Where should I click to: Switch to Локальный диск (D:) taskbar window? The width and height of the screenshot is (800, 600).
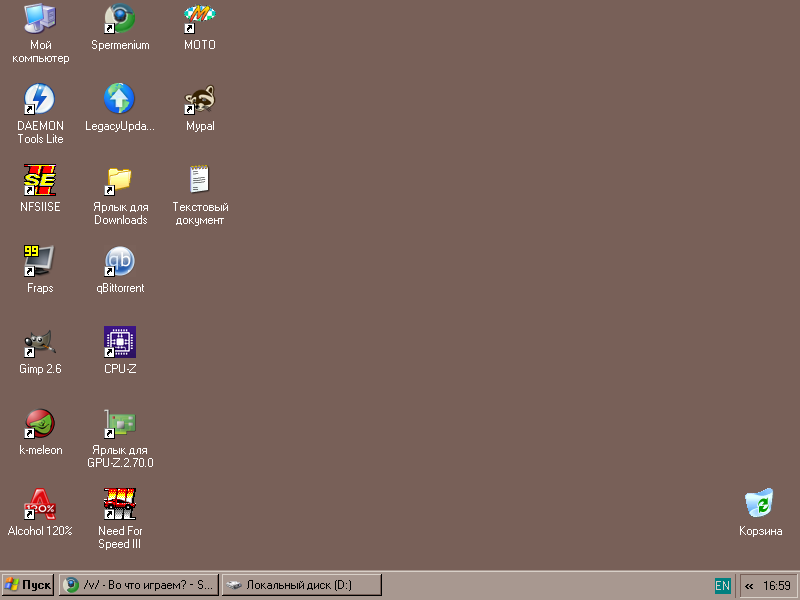pos(302,585)
